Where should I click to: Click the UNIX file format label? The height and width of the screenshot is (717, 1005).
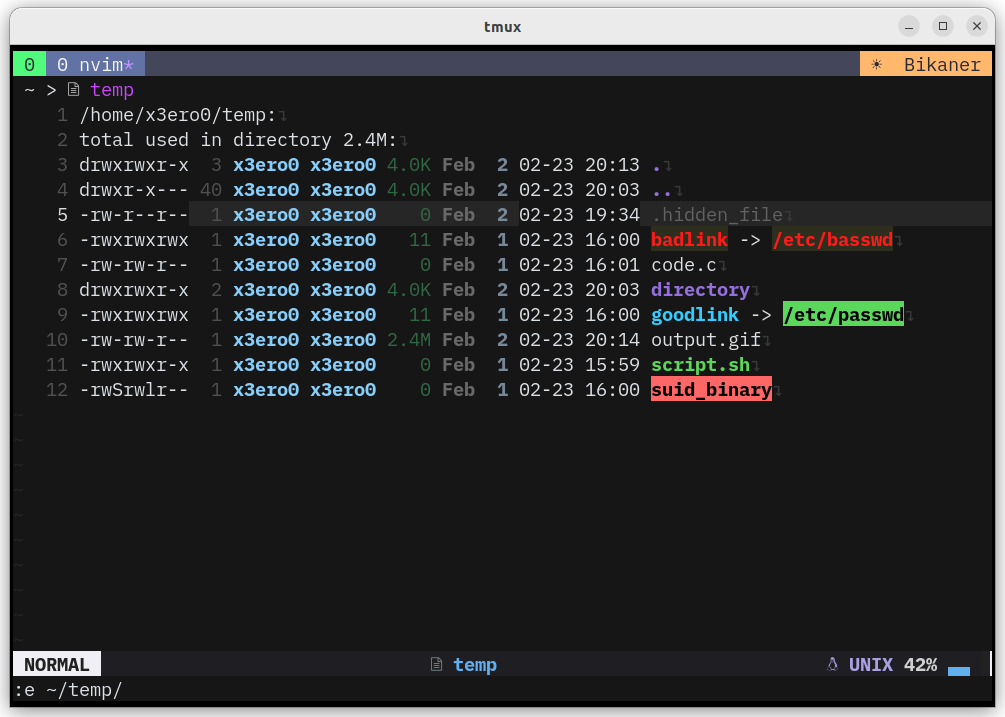point(871,664)
